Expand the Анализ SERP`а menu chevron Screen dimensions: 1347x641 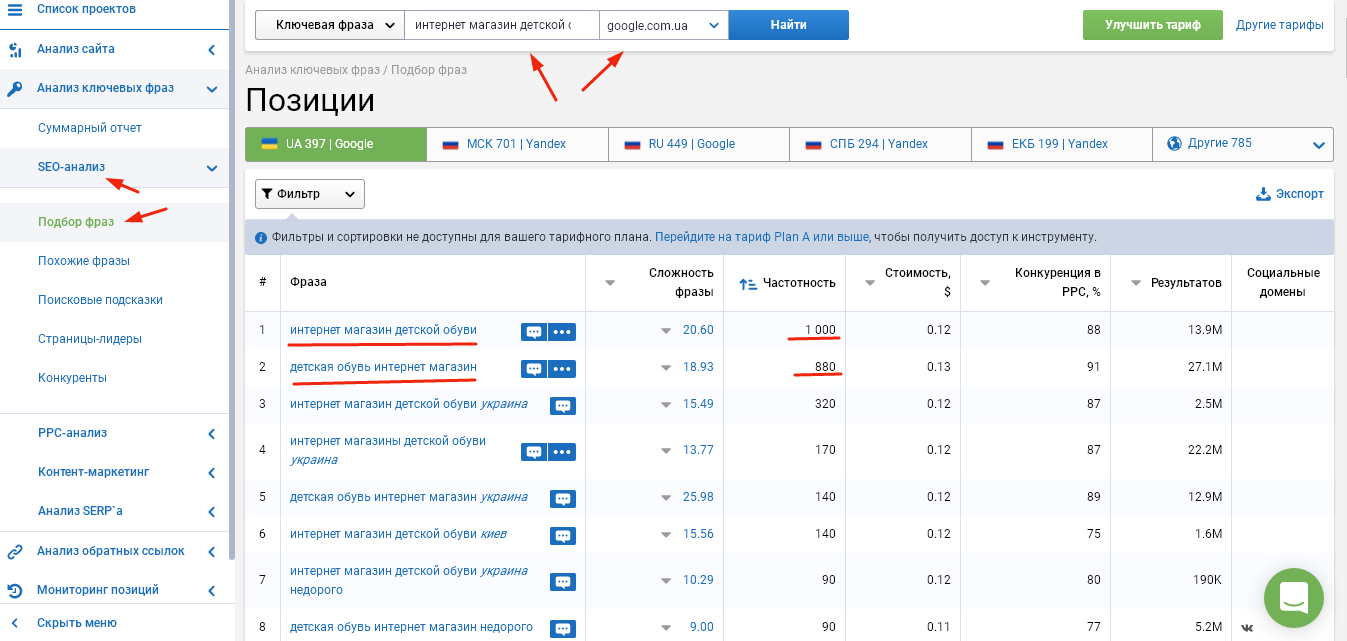(212, 512)
